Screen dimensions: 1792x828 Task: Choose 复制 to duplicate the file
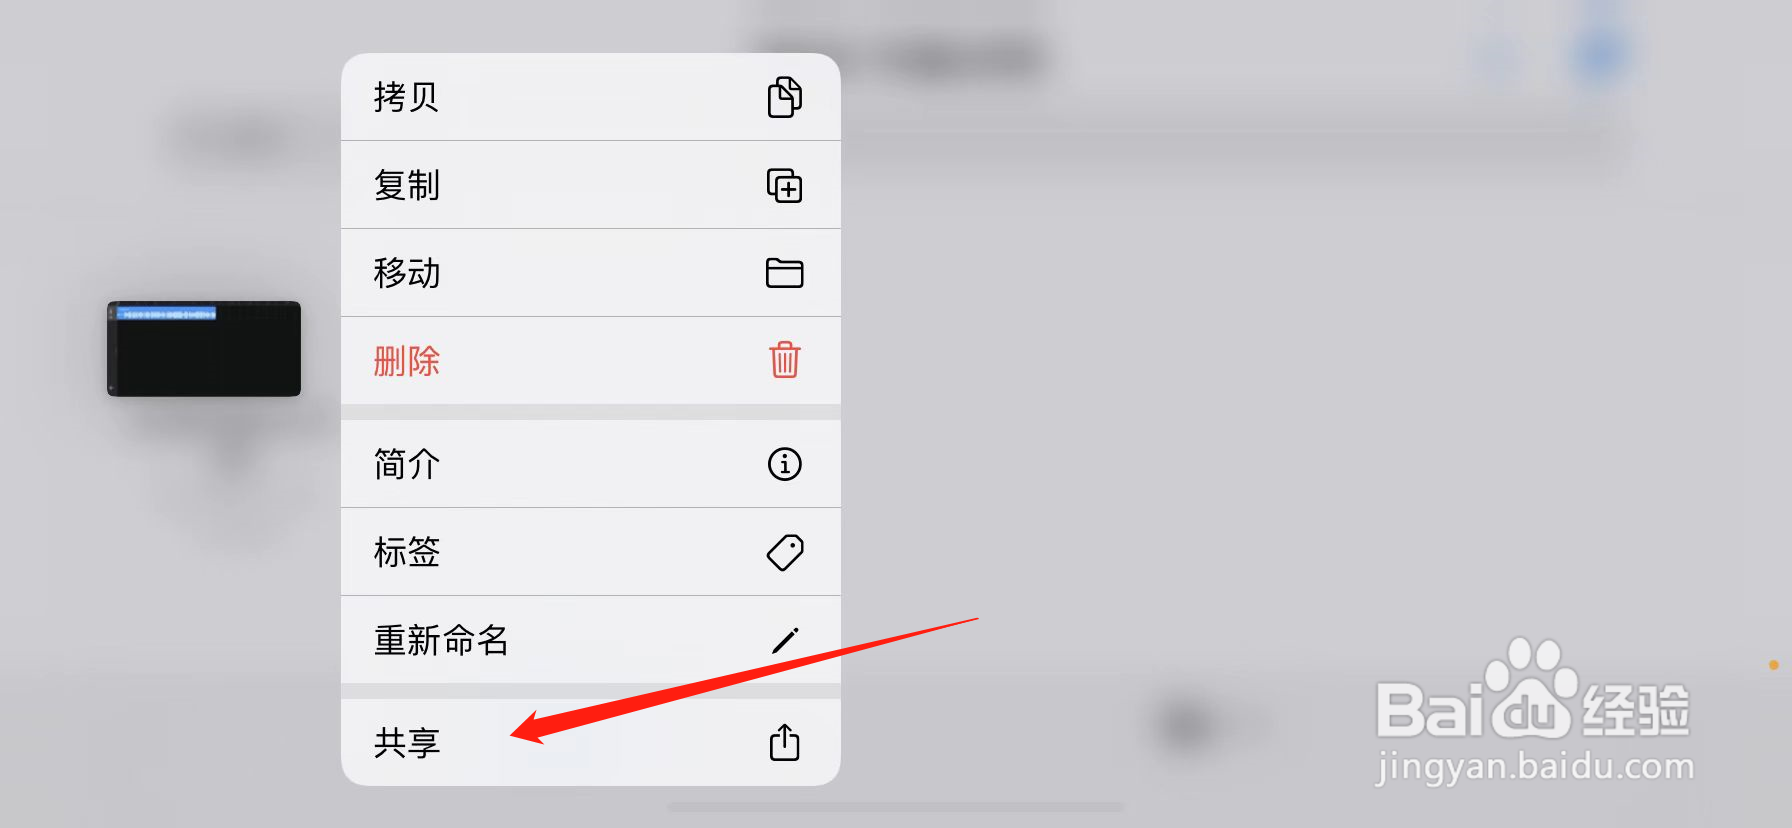click(591, 185)
